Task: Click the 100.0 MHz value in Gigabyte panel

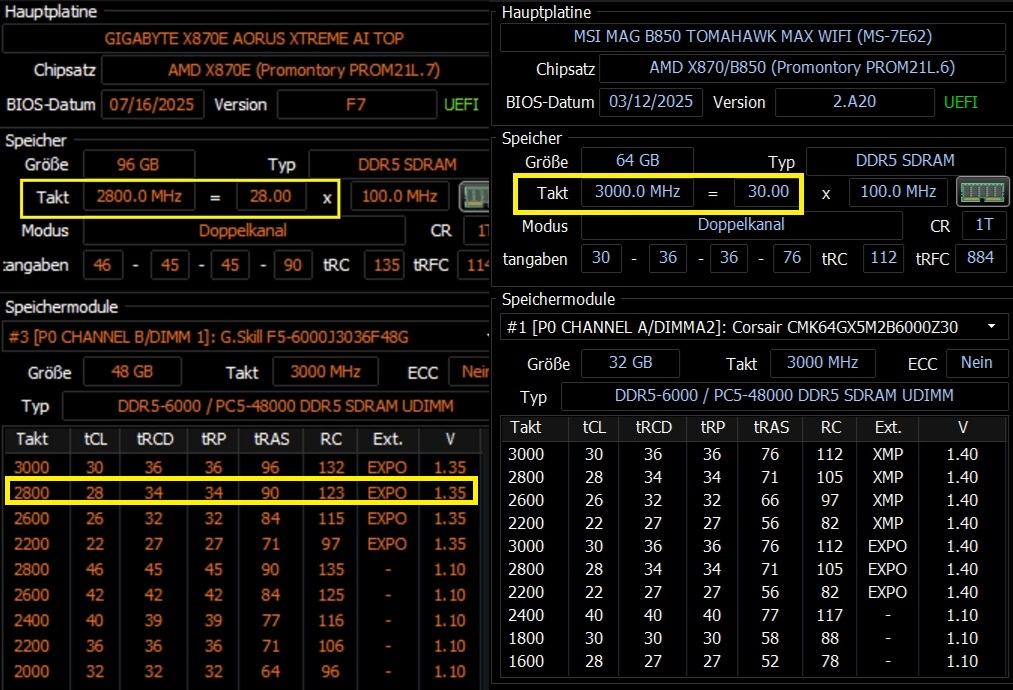Action: tap(400, 196)
